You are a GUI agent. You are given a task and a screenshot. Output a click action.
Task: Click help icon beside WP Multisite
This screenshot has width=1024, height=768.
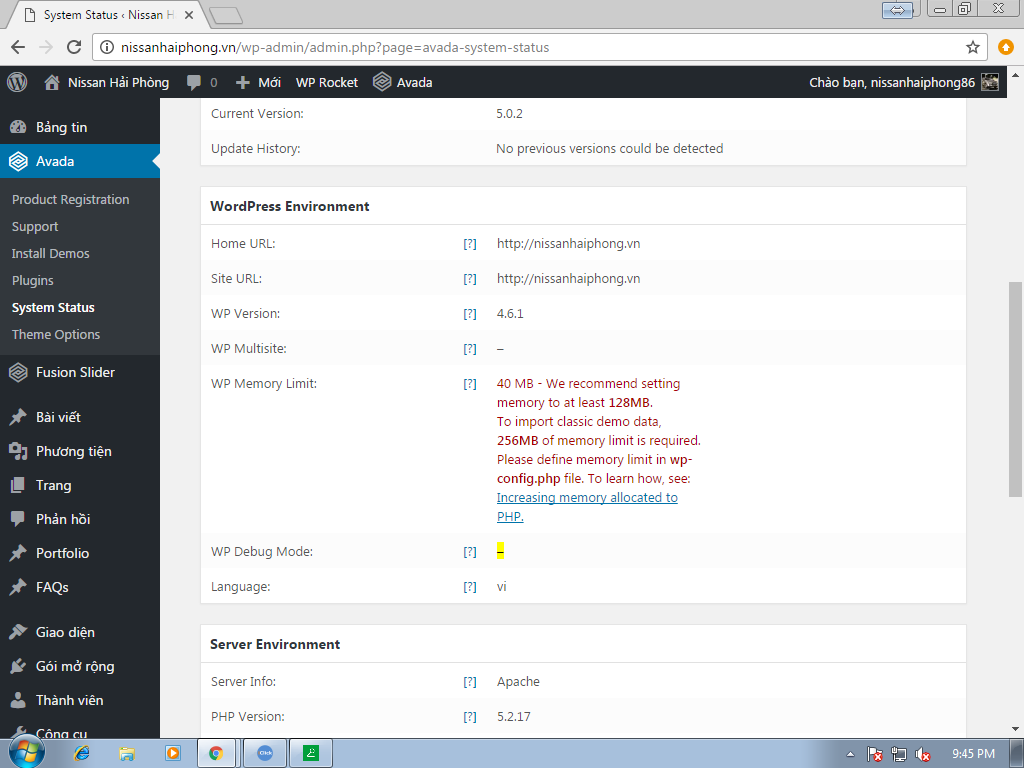coord(470,349)
